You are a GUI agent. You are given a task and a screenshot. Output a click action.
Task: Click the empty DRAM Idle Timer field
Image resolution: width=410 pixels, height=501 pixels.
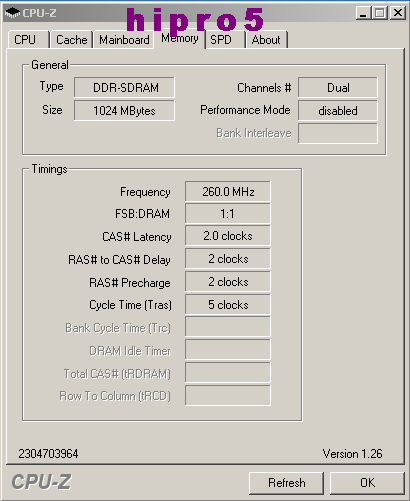pyautogui.click(x=228, y=350)
